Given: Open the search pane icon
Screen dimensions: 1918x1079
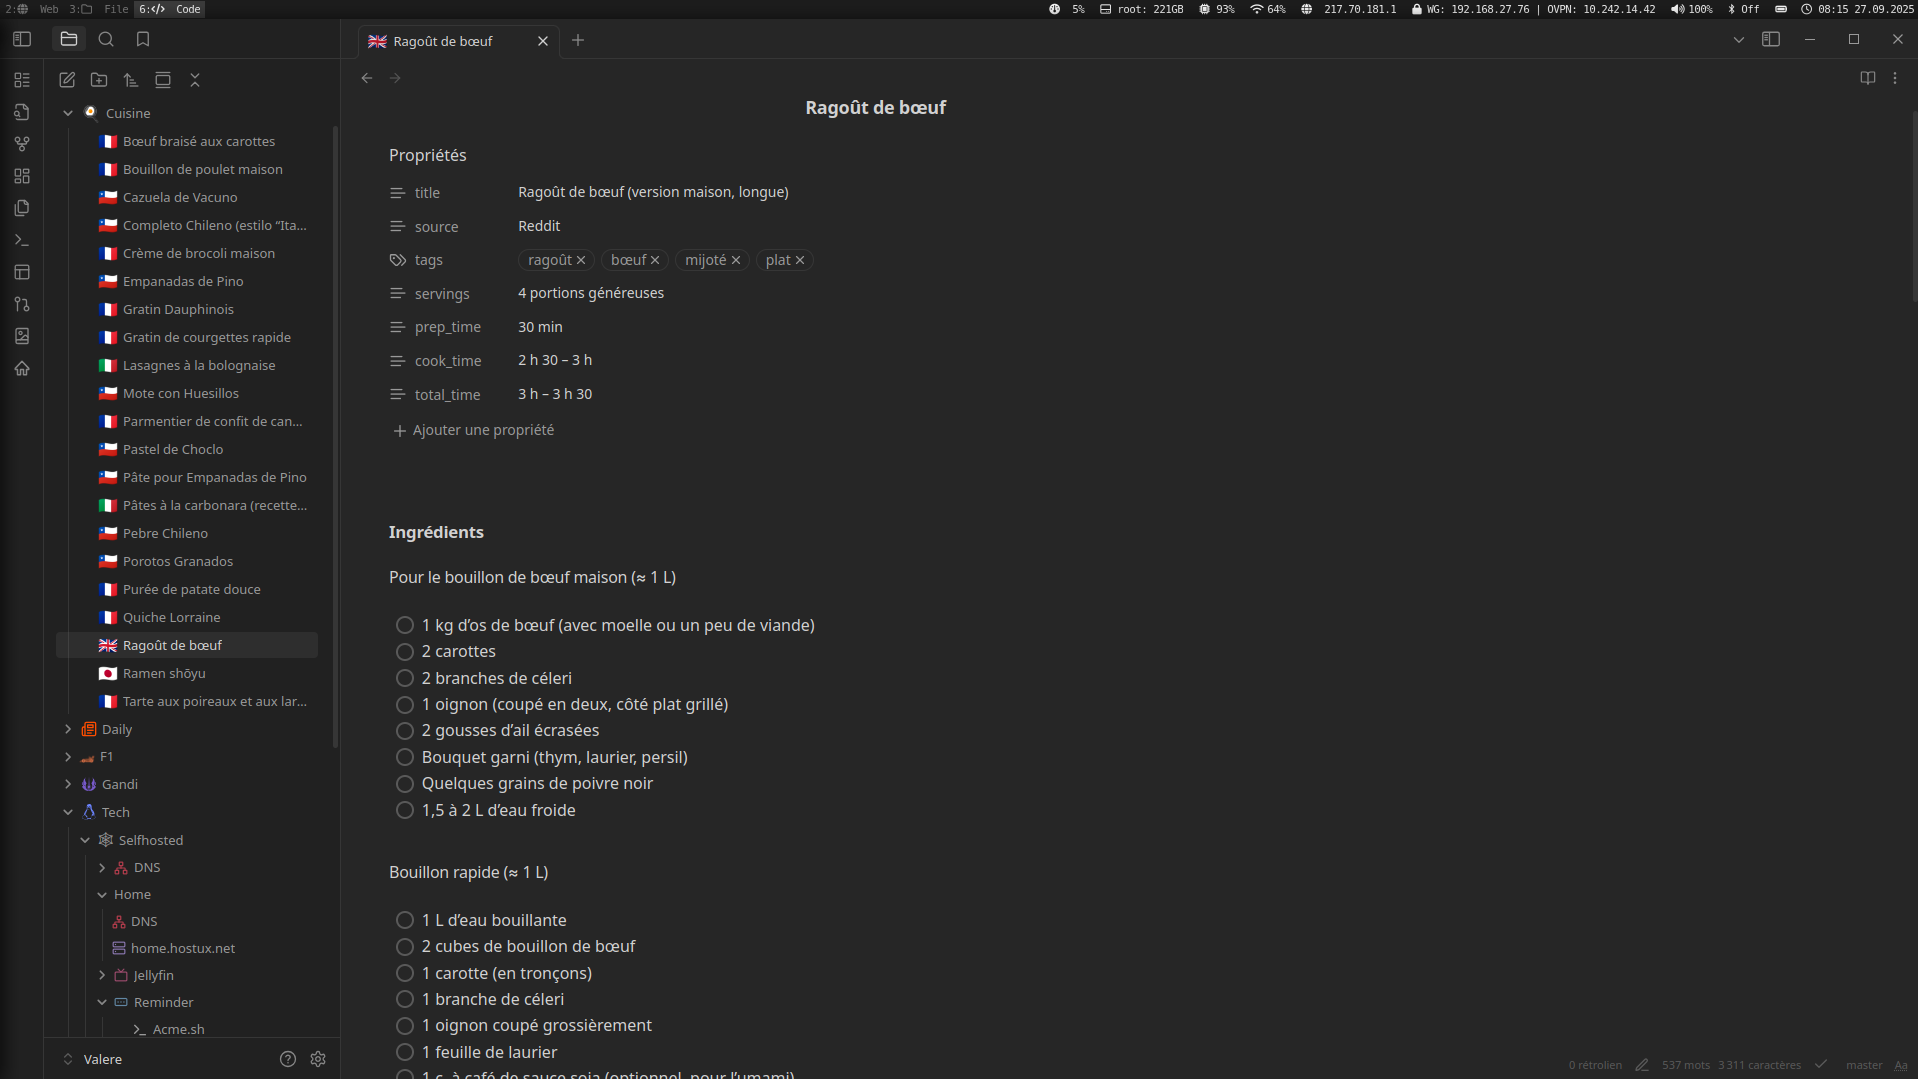Looking at the screenshot, I should pos(106,39).
